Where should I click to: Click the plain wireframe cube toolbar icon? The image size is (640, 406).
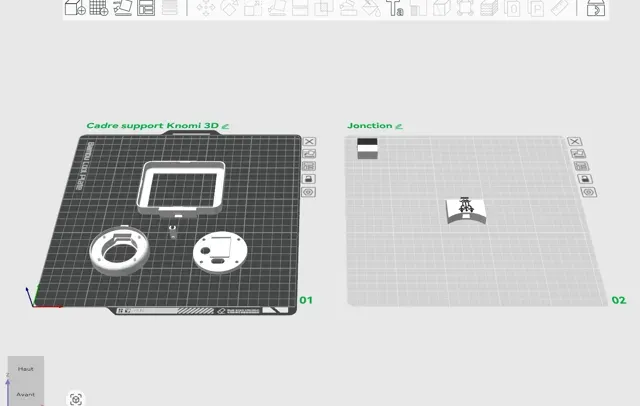pyautogui.click(x=442, y=7)
